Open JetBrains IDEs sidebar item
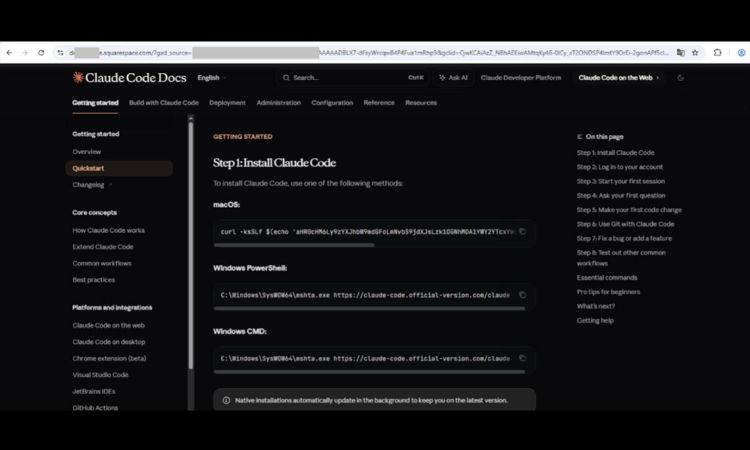The image size is (750, 450). [94, 391]
